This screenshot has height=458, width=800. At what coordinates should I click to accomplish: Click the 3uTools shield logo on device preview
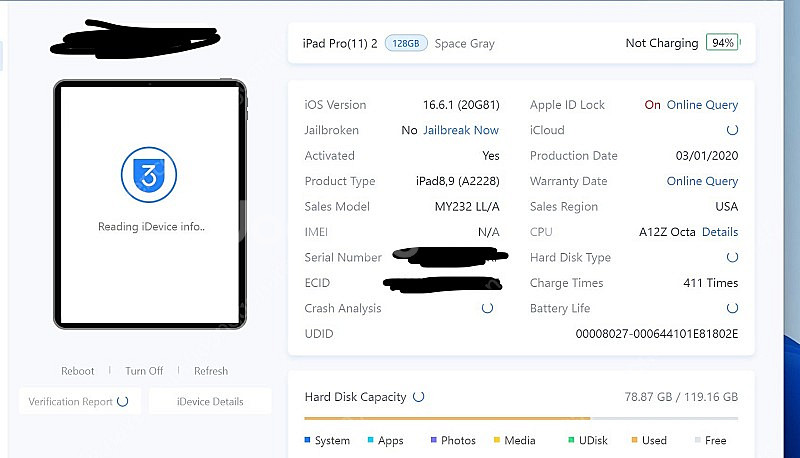click(x=149, y=175)
